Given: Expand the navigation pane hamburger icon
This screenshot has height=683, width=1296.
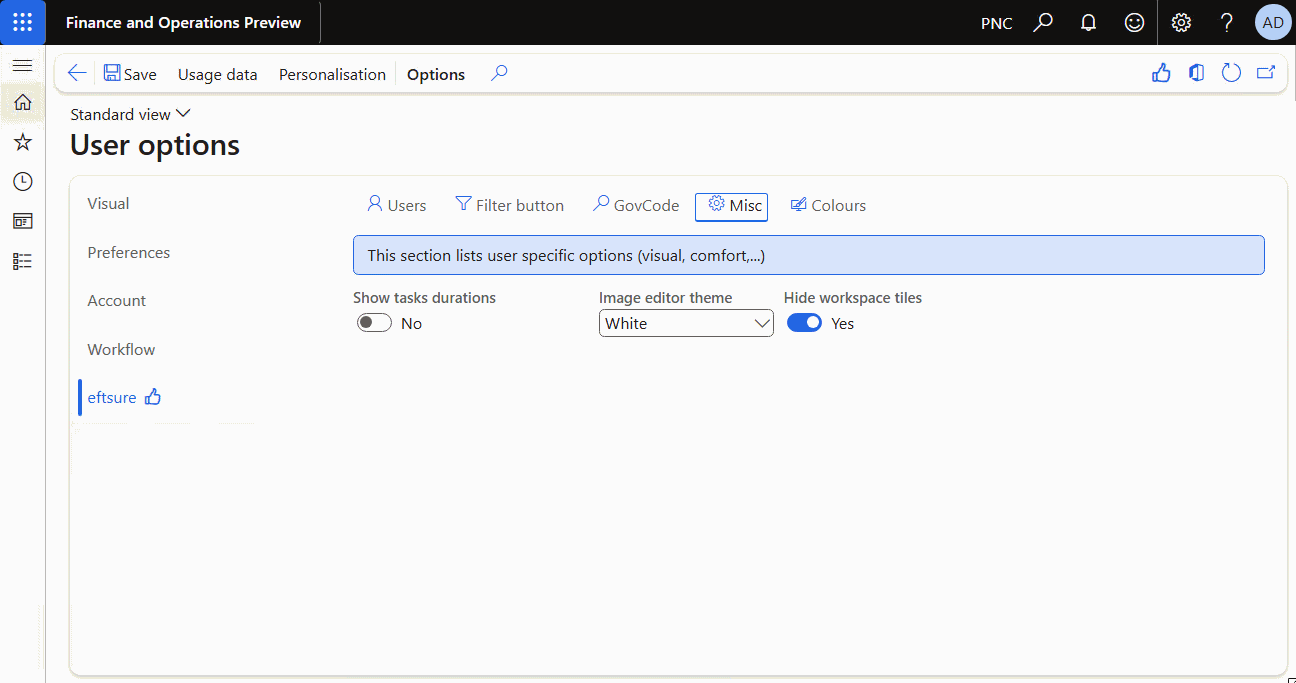Looking at the screenshot, I should [22, 66].
